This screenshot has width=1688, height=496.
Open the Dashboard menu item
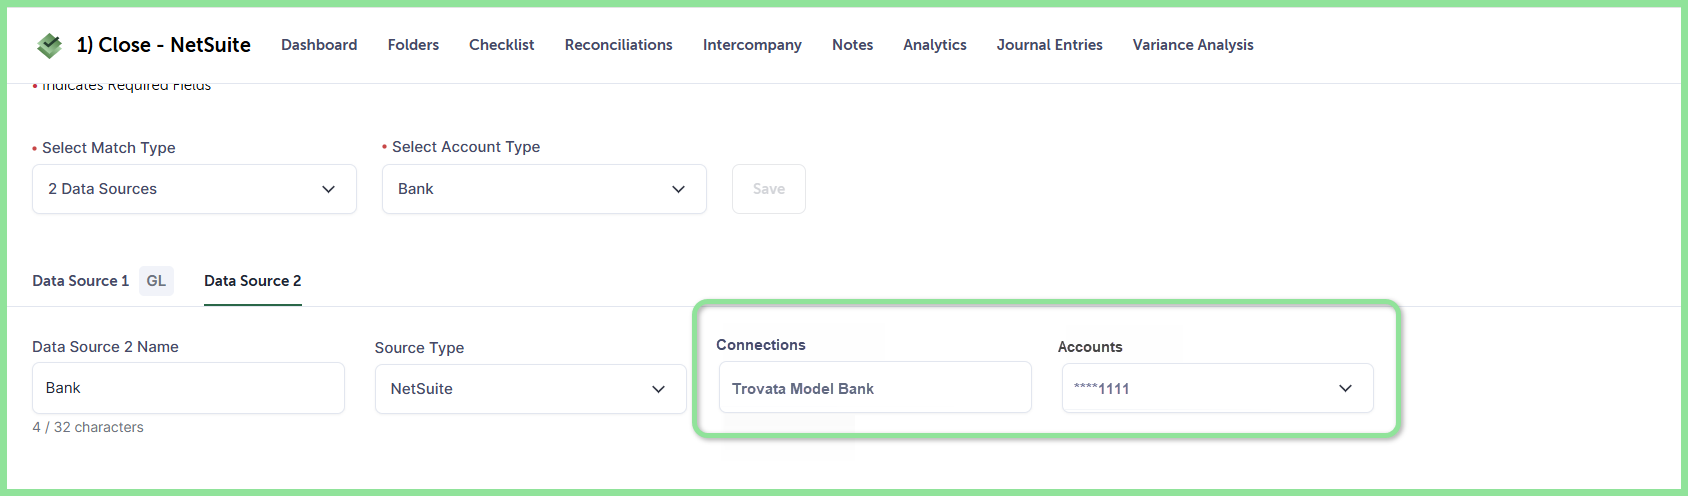tap(319, 45)
